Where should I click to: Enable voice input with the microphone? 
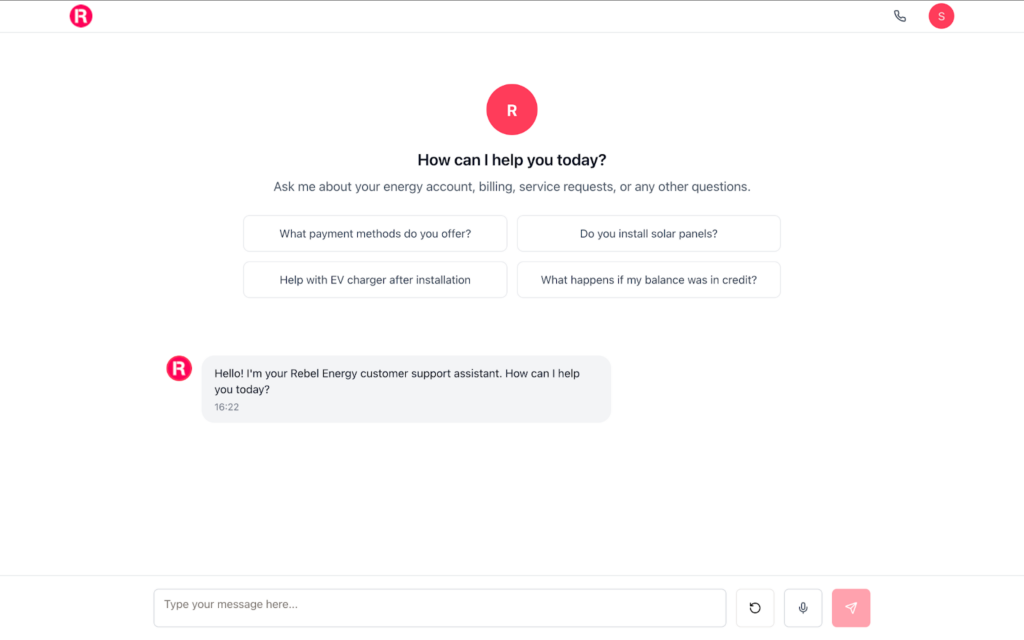[803, 608]
